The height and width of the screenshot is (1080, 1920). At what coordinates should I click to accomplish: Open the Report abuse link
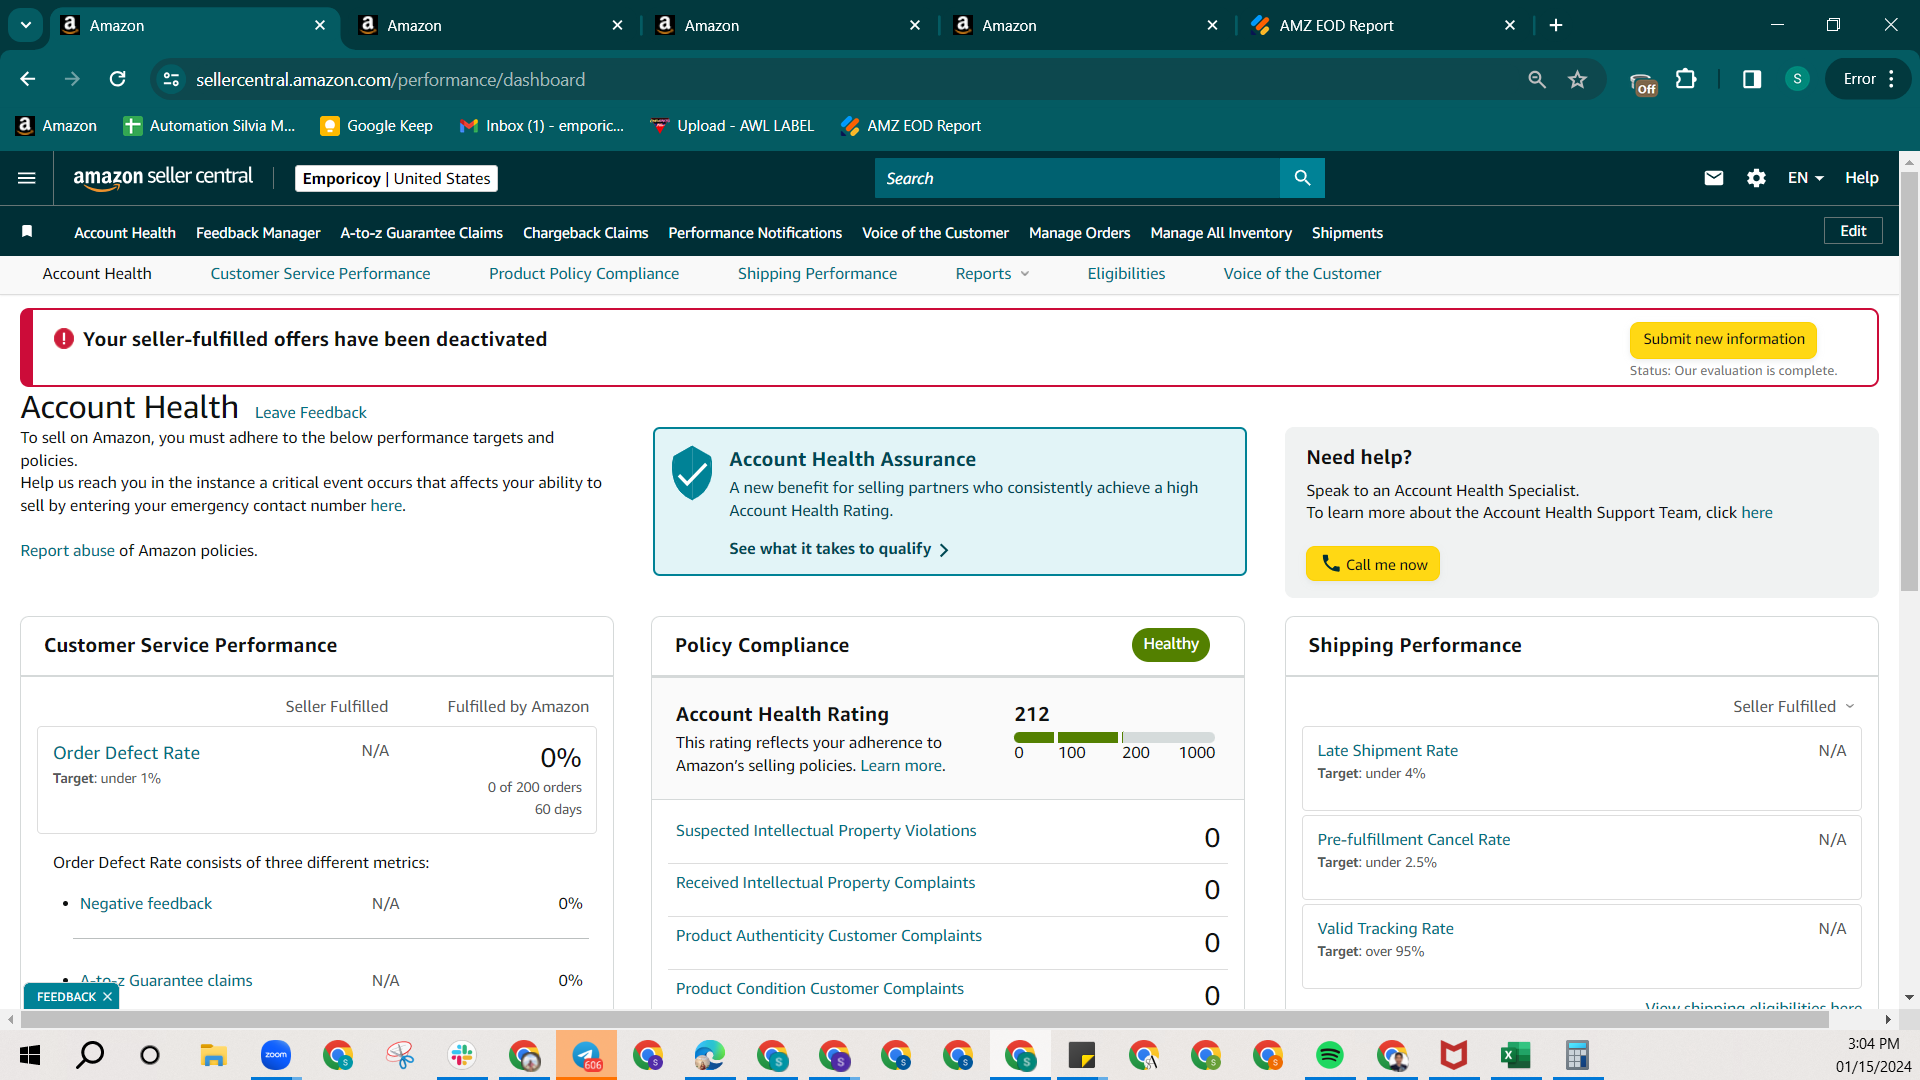pyautogui.click(x=67, y=551)
